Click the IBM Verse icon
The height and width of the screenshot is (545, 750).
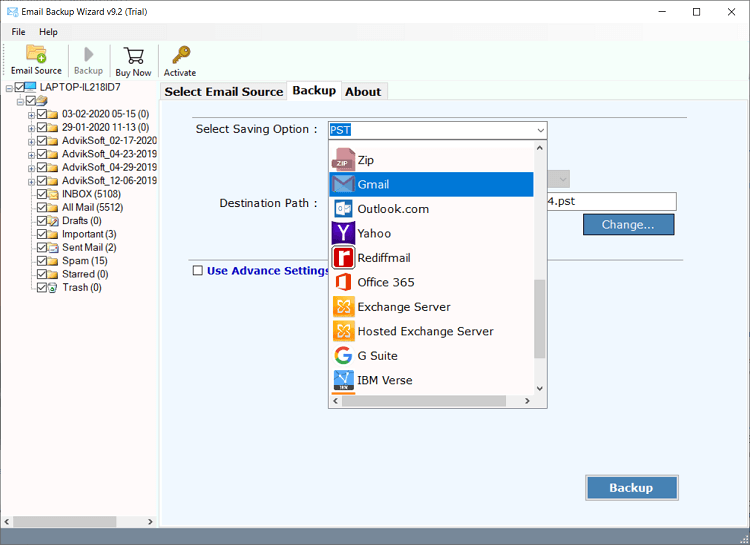coord(343,380)
